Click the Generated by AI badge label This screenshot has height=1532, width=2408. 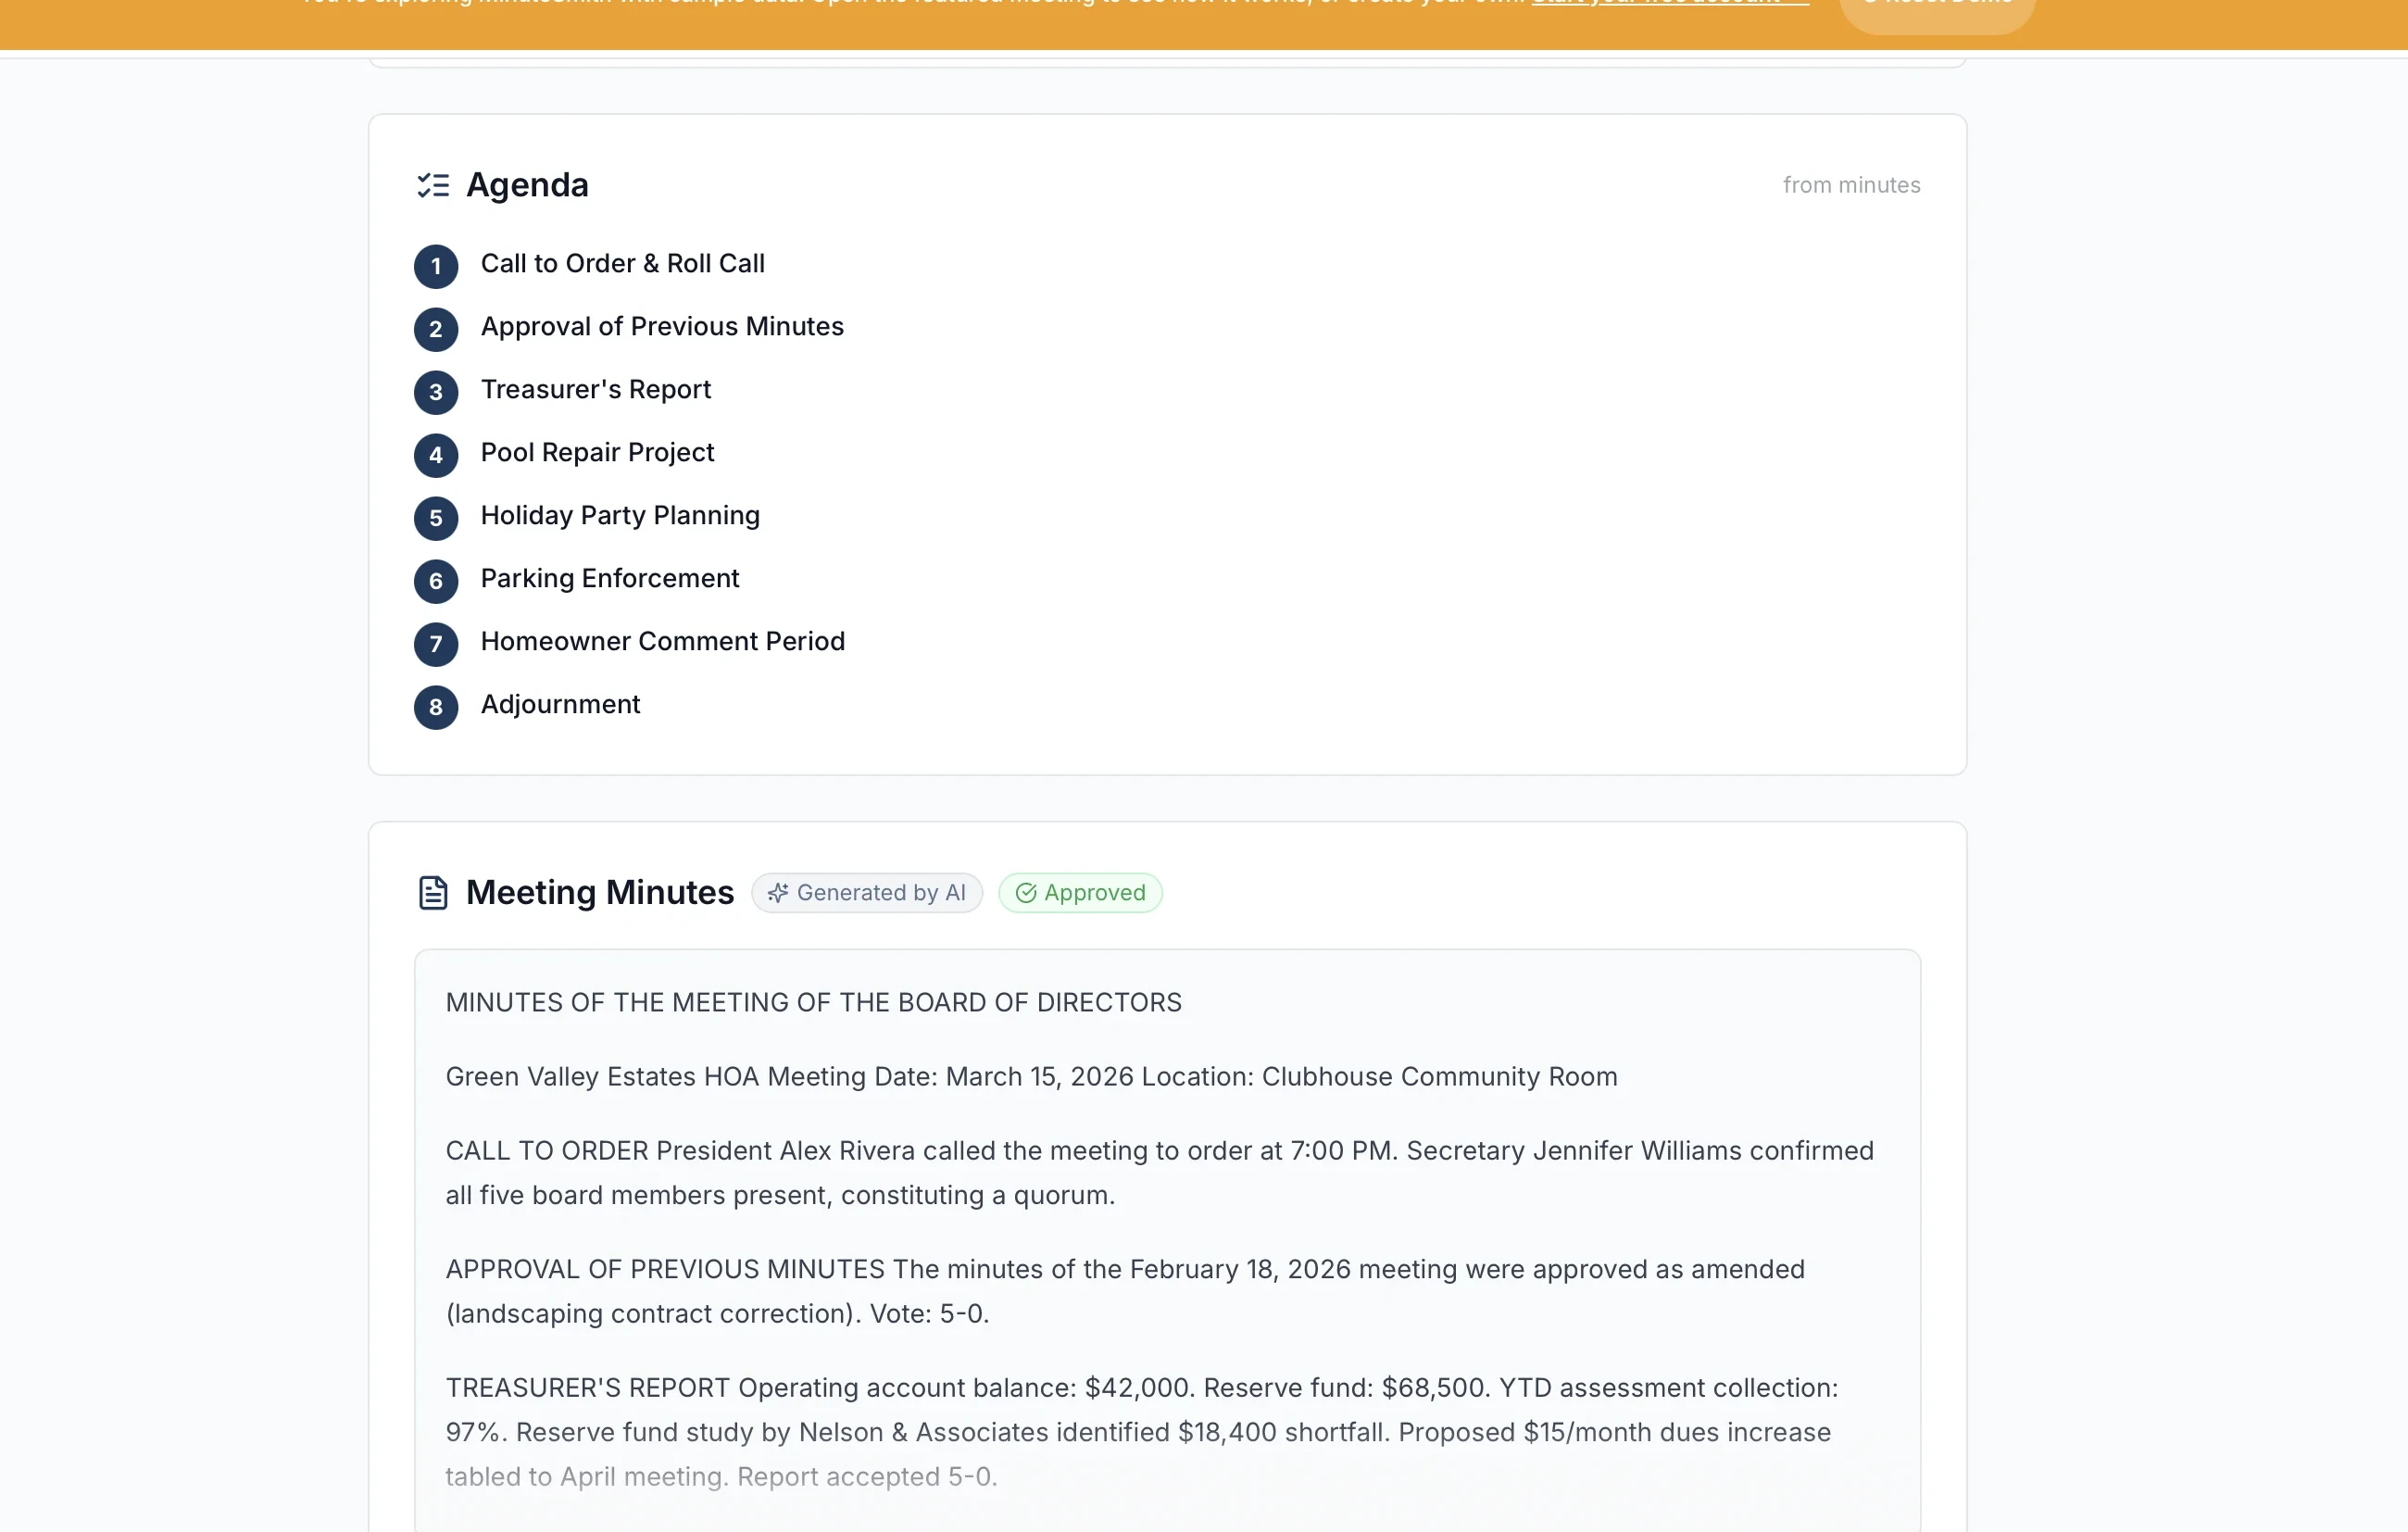point(881,892)
